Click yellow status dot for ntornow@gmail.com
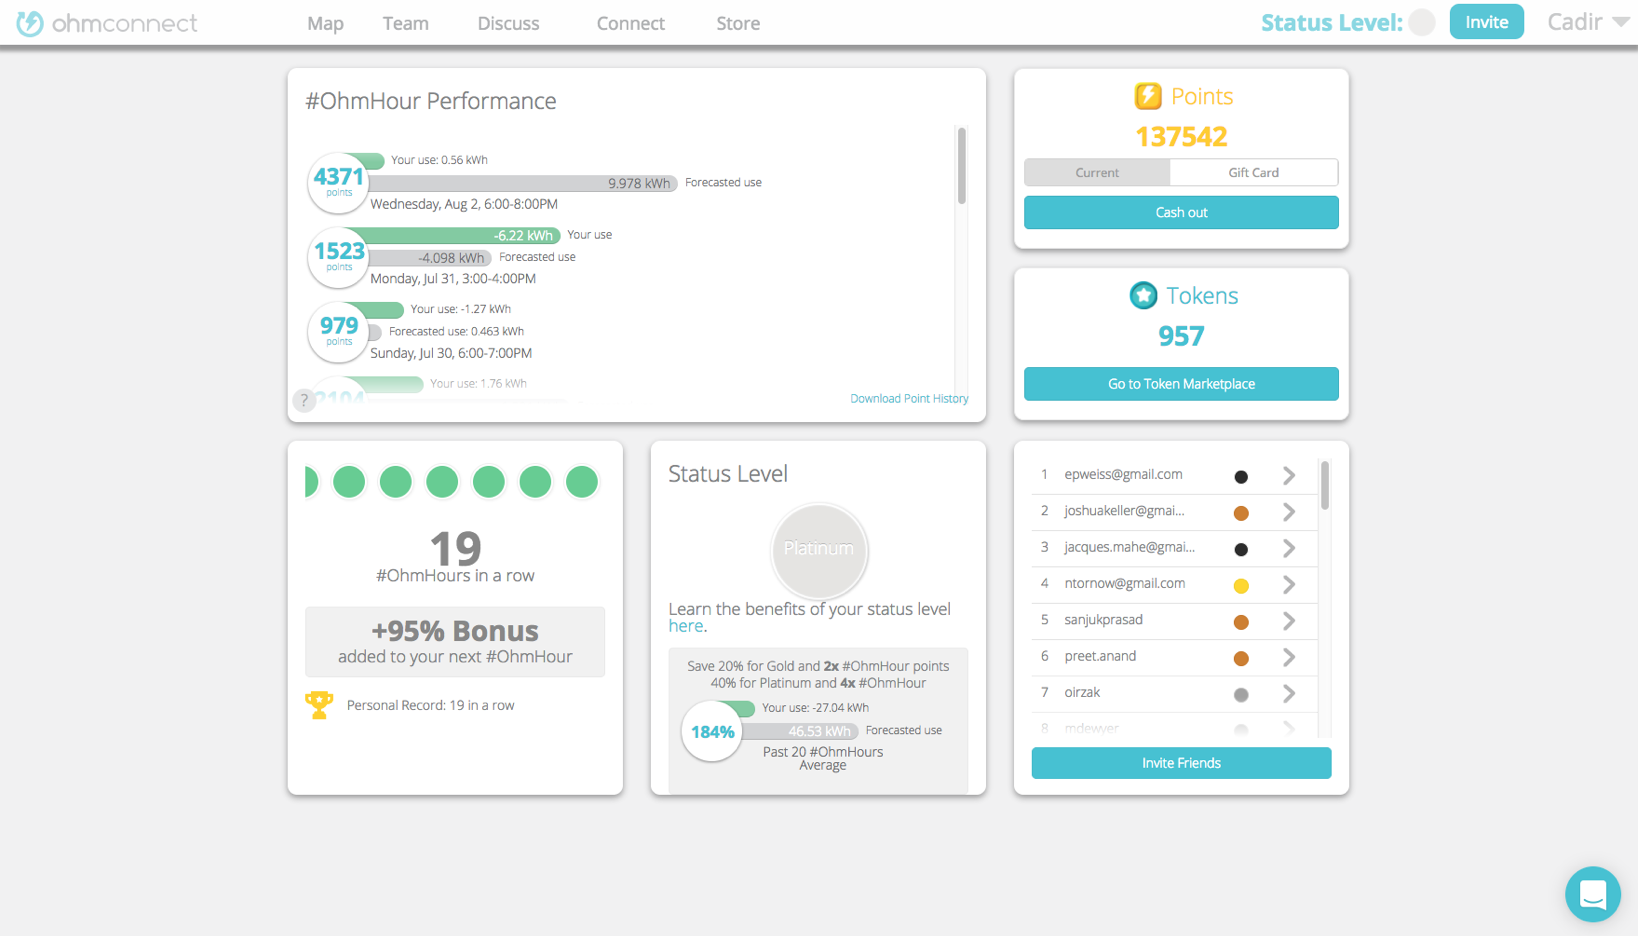The height and width of the screenshot is (936, 1638). click(x=1241, y=586)
